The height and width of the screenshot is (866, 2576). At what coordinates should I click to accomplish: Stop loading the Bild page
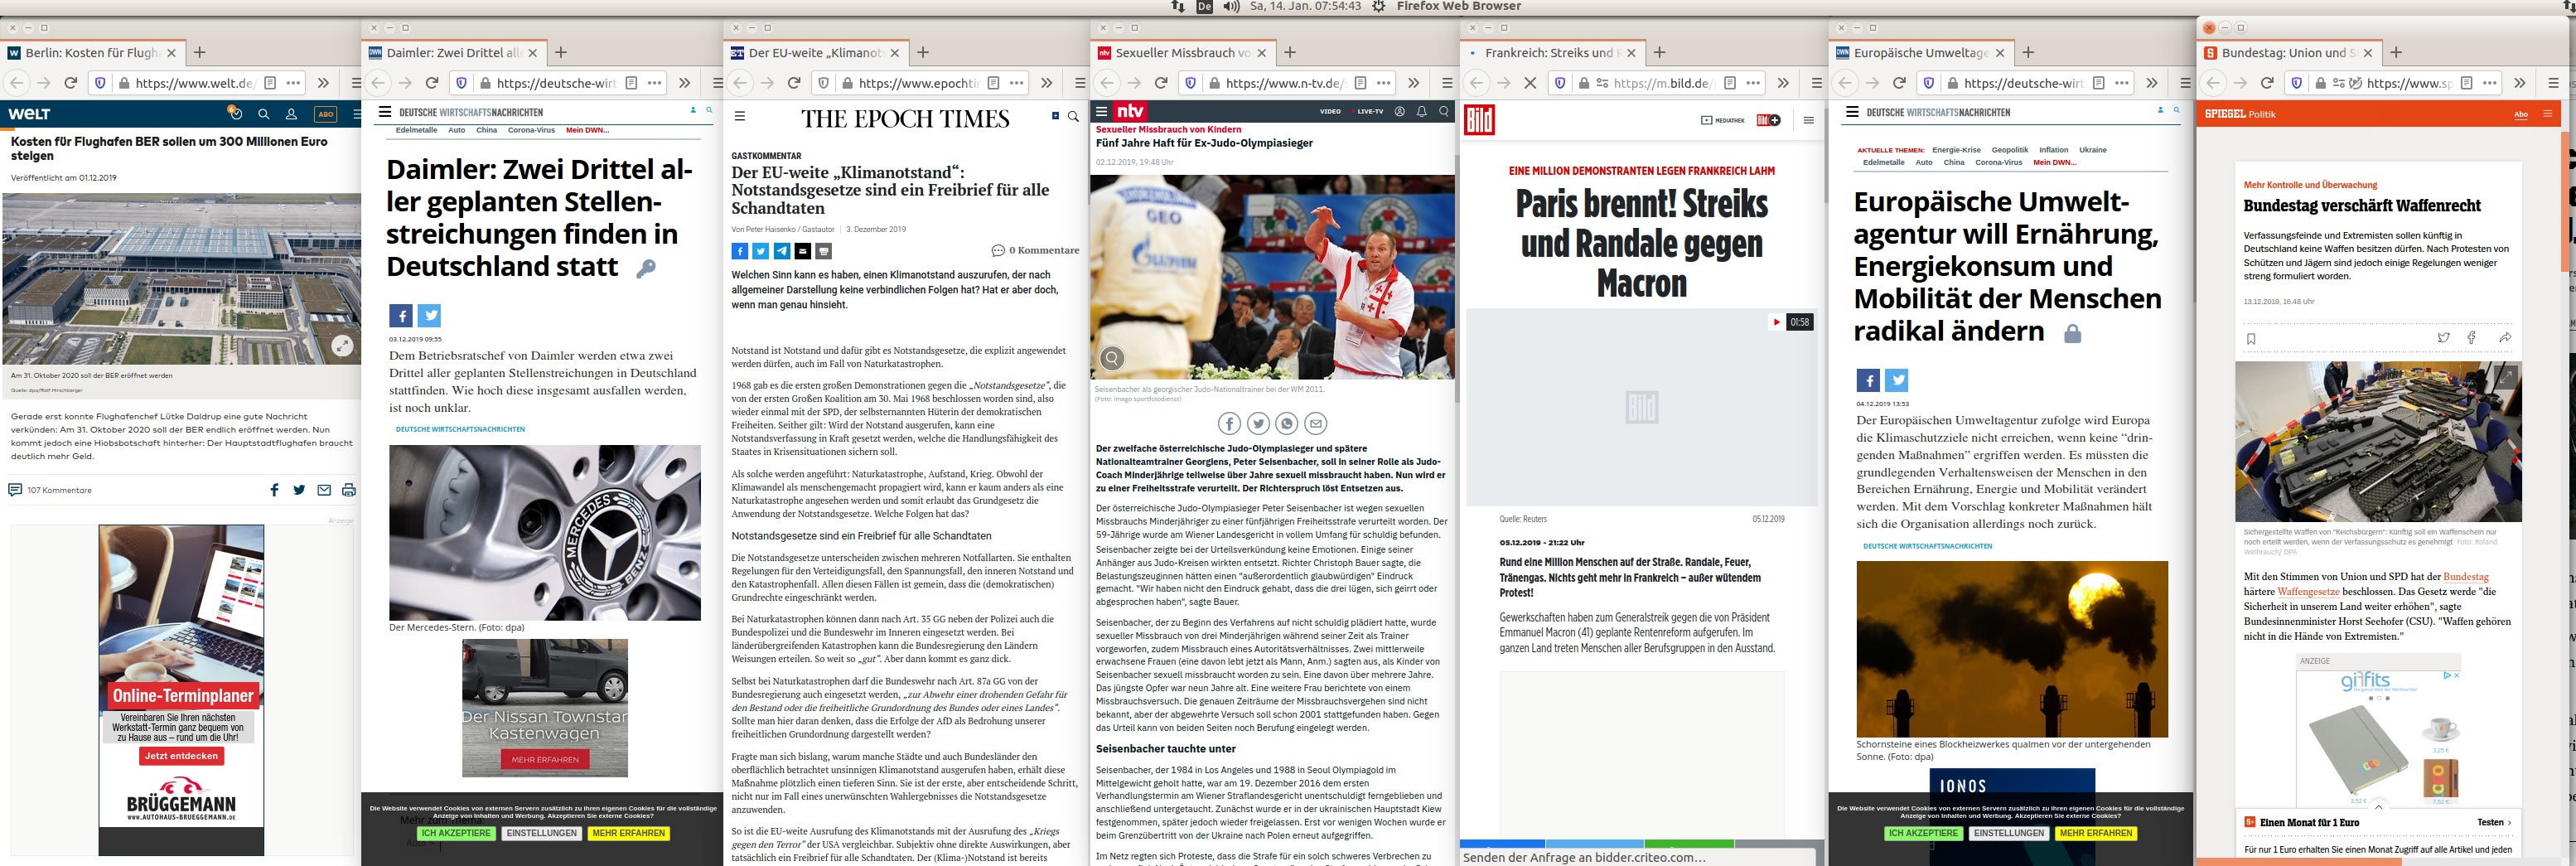[x=1529, y=83]
